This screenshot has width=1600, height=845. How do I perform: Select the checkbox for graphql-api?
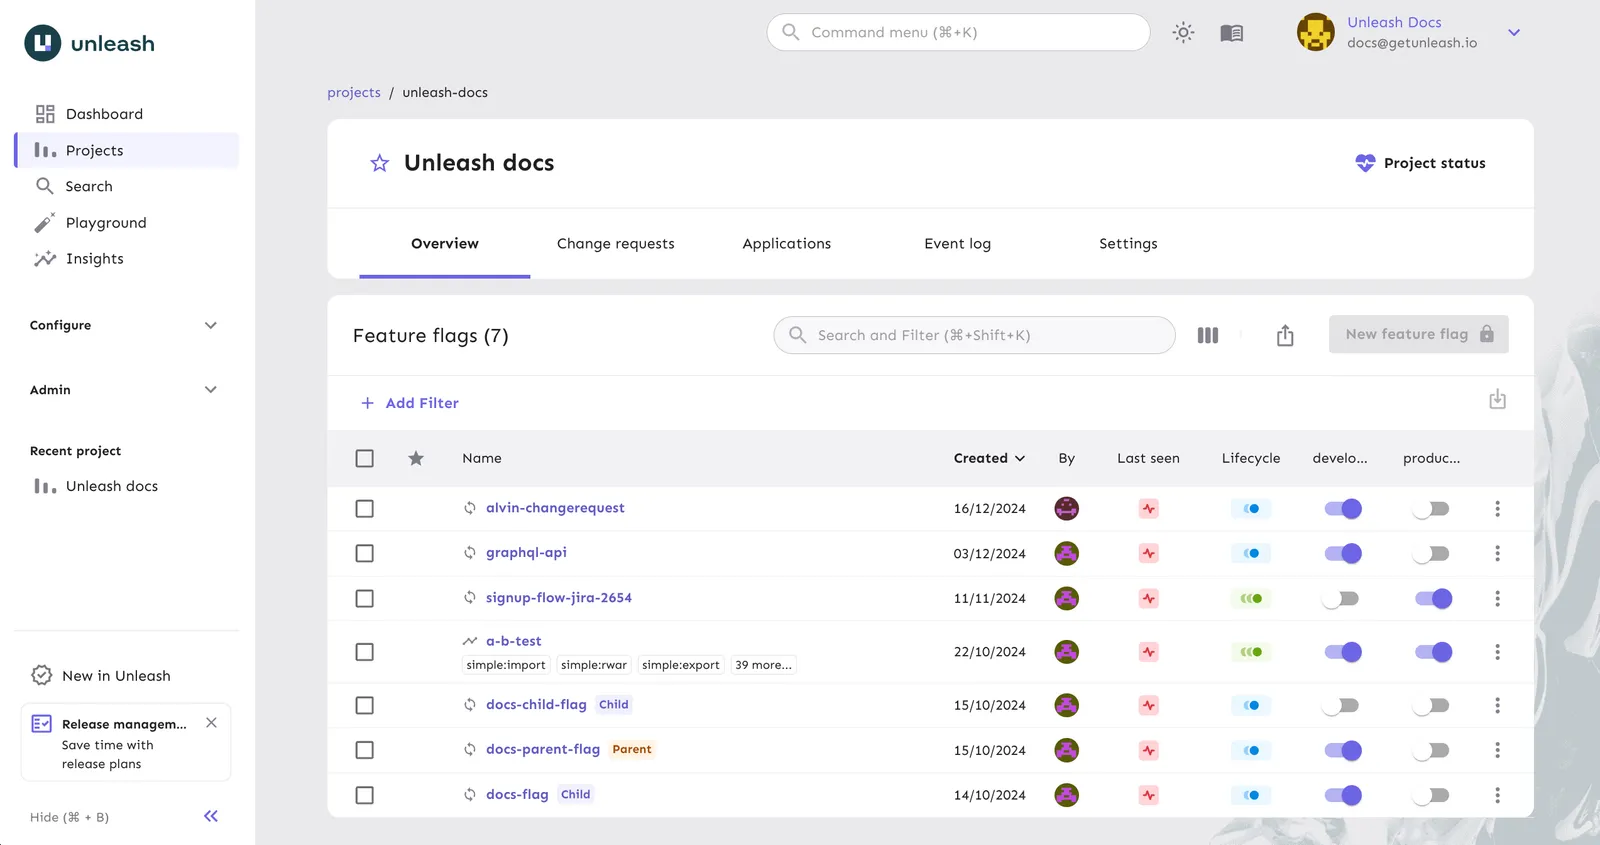(x=365, y=553)
